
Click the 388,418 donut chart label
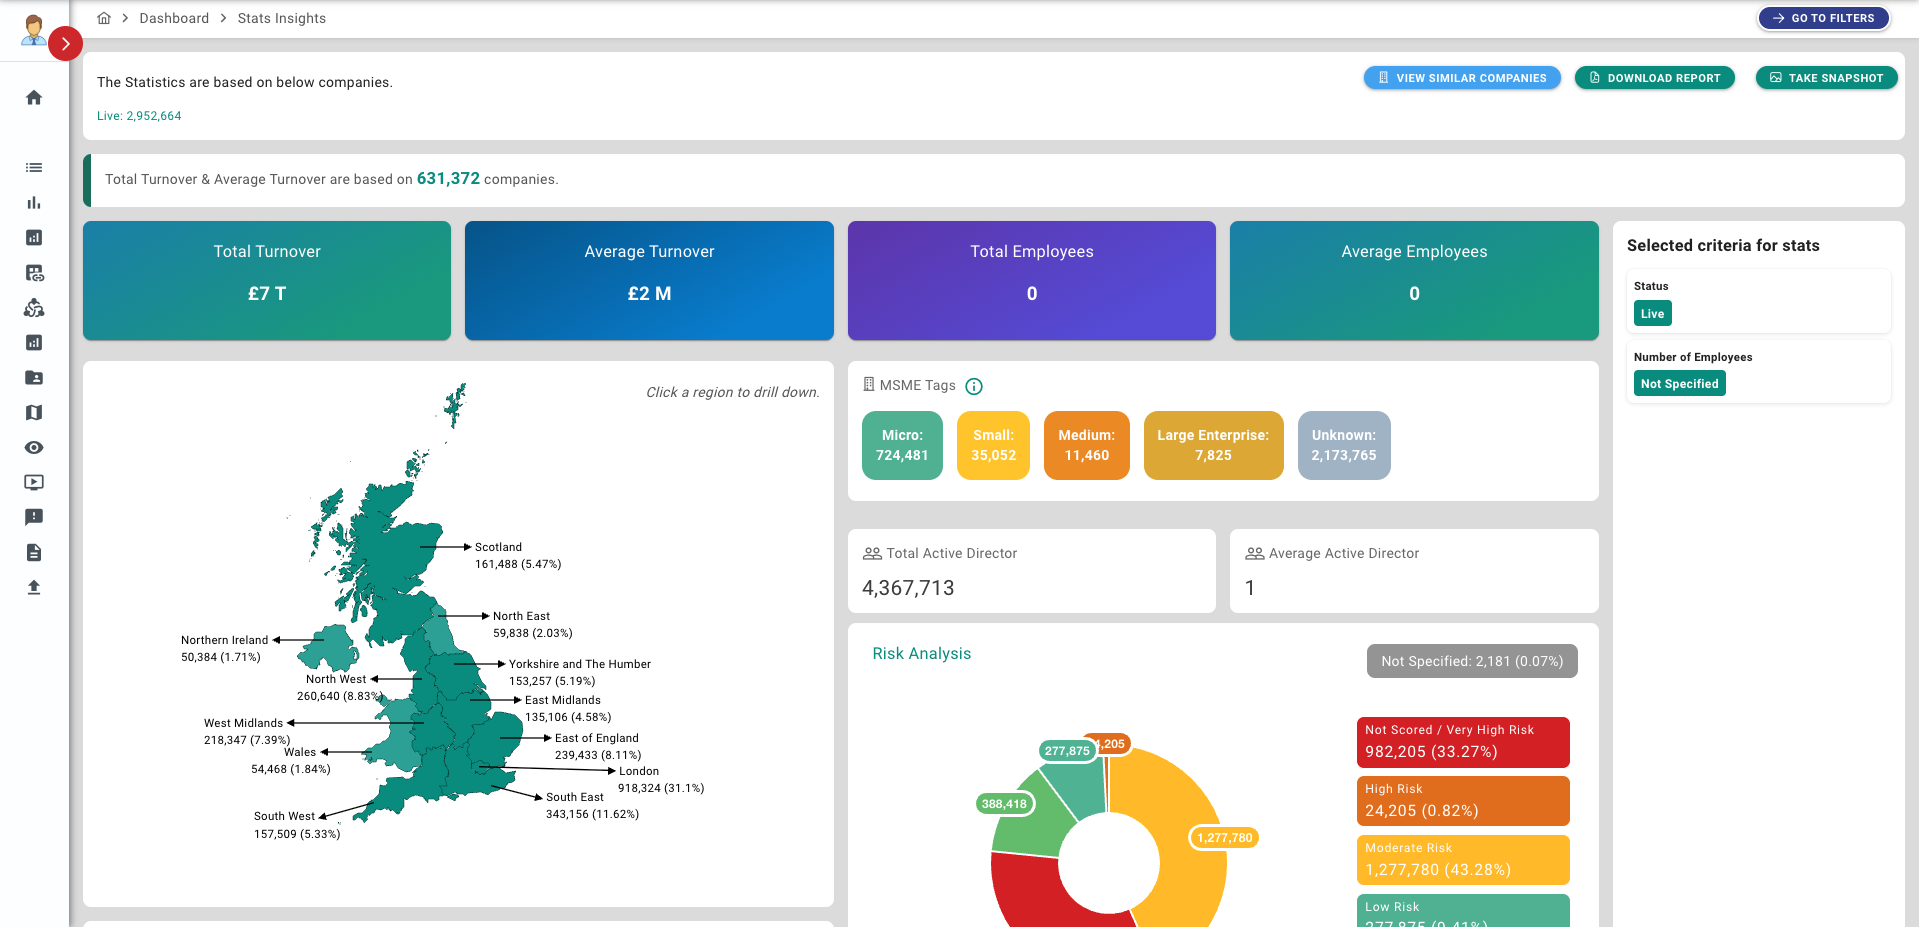[1004, 804]
